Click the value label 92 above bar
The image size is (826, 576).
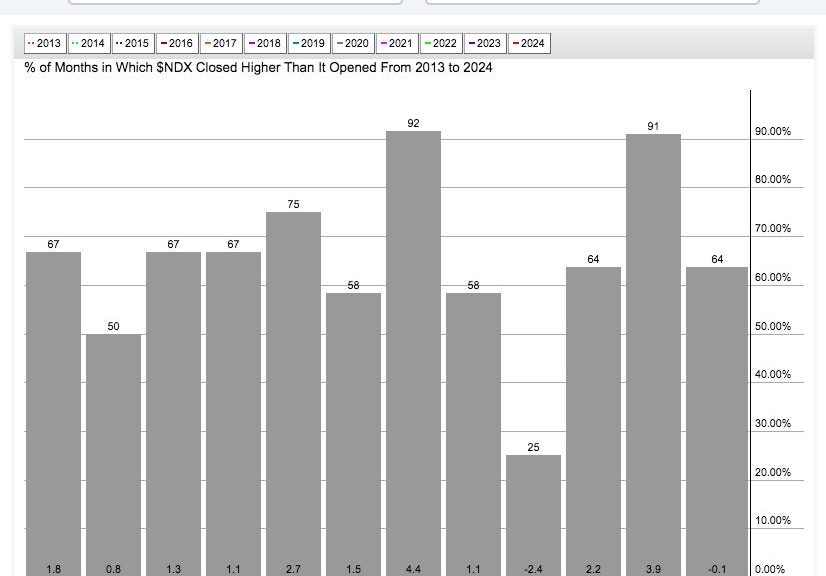(414, 123)
